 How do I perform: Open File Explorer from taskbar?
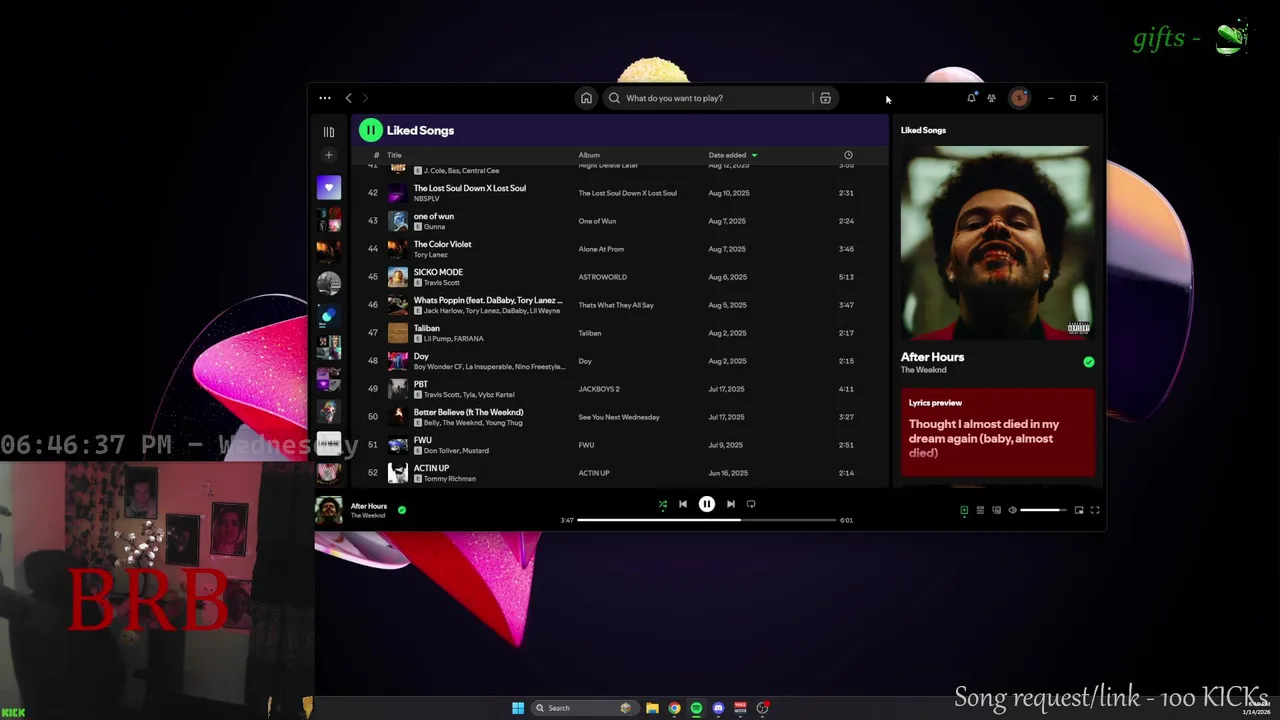pos(652,708)
